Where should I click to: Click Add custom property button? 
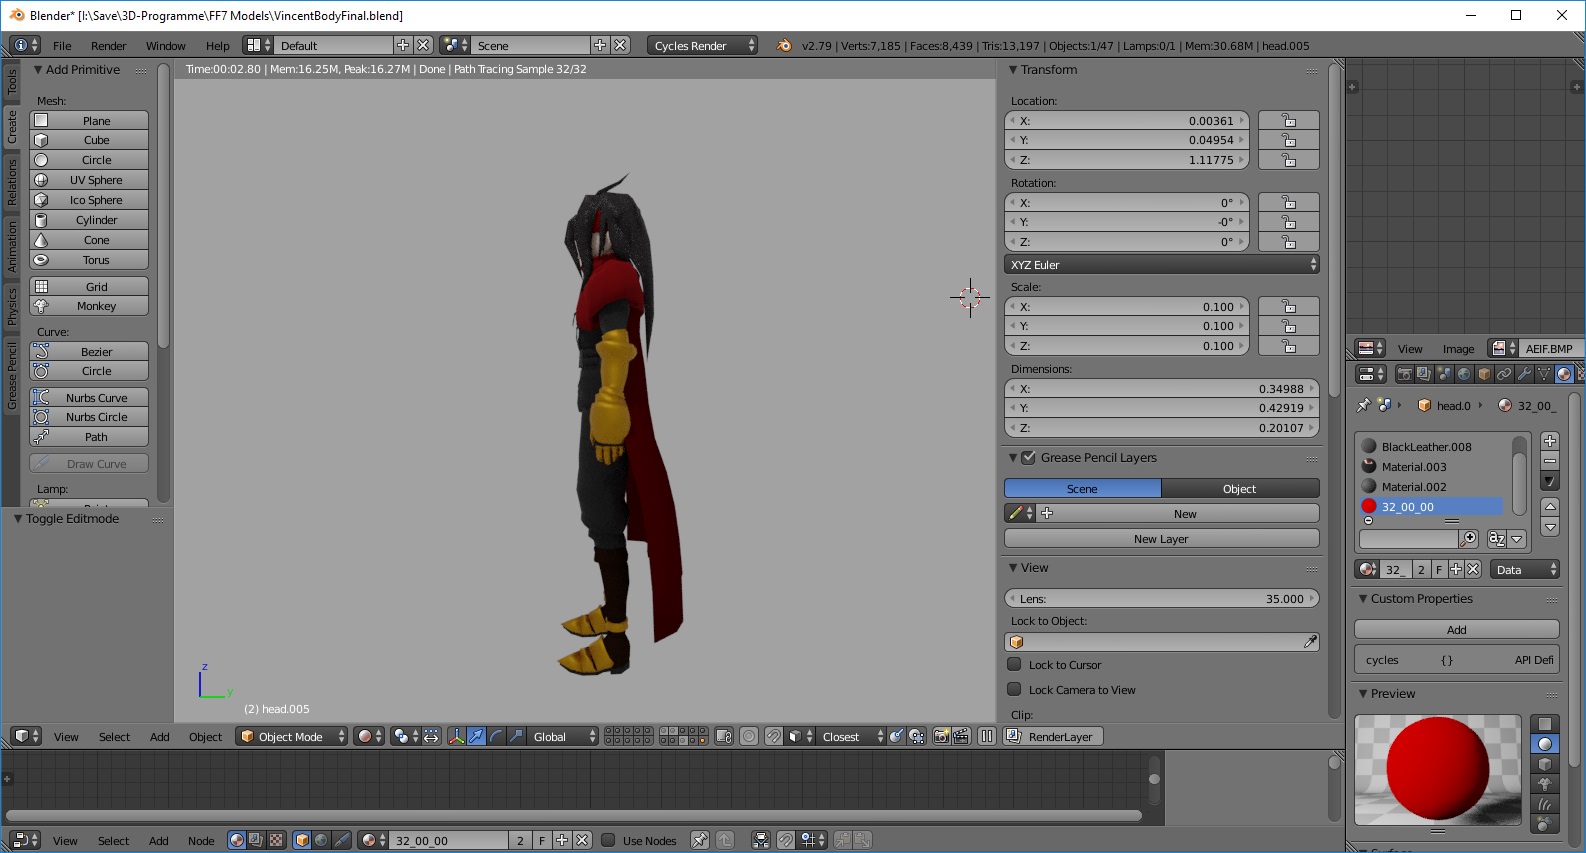(x=1457, y=630)
